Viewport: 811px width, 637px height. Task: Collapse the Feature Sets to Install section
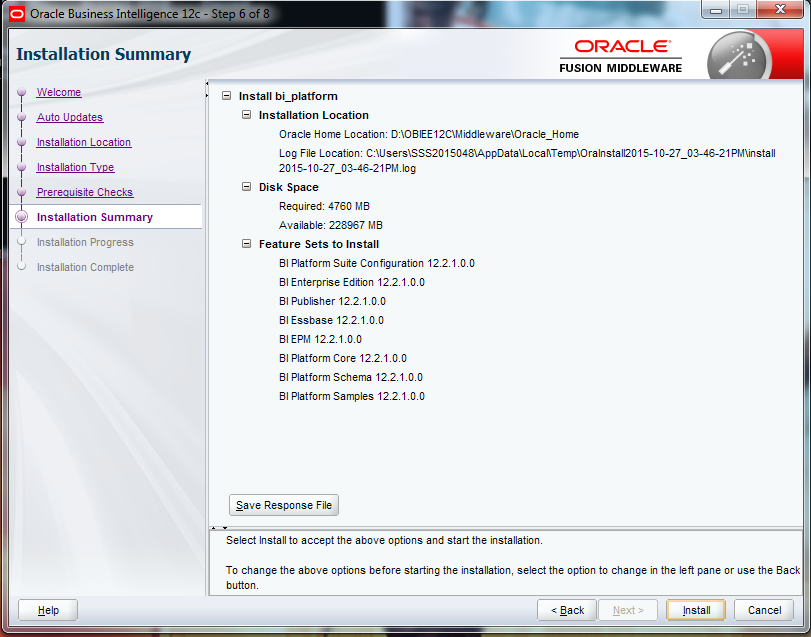[x=247, y=244]
